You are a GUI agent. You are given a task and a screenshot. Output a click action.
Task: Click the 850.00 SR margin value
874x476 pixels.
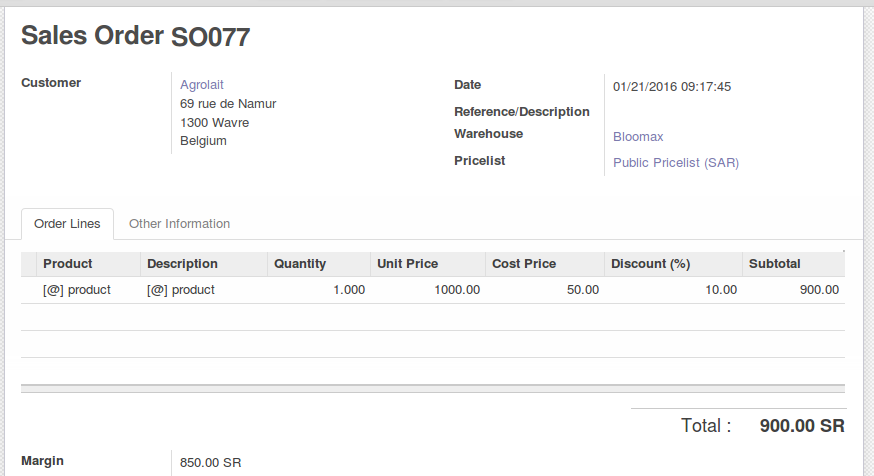click(x=210, y=463)
